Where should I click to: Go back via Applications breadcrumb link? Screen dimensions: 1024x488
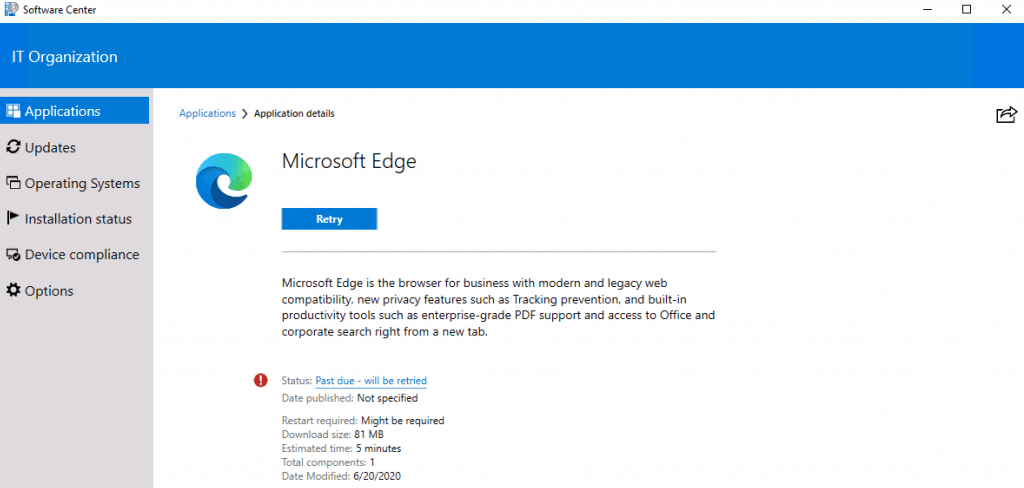207,113
